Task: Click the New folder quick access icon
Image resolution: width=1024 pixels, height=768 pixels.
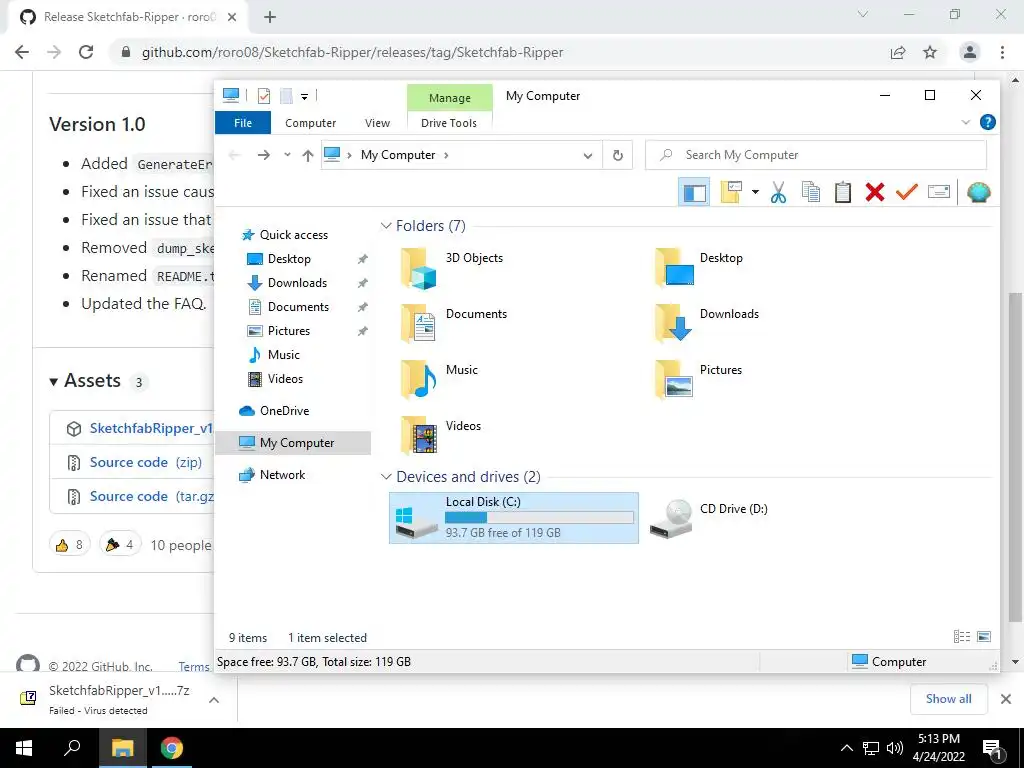Action: coord(286,96)
